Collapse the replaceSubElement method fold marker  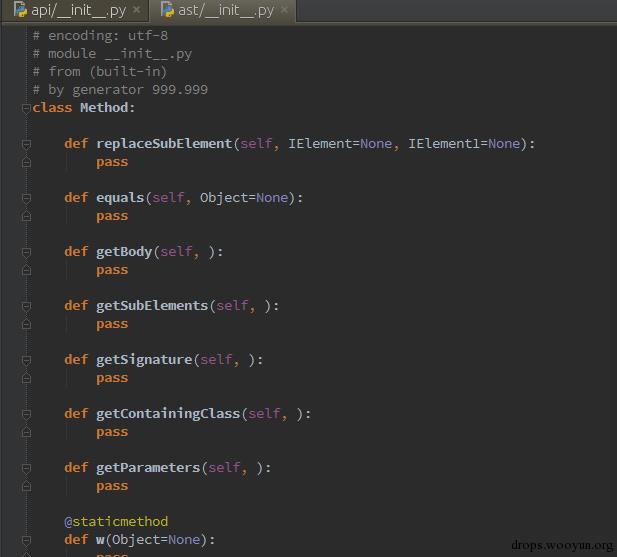(26, 144)
